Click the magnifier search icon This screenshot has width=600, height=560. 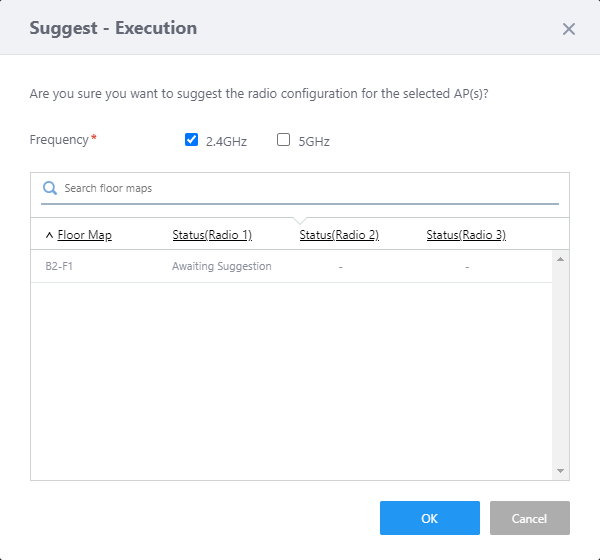pyautogui.click(x=50, y=188)
